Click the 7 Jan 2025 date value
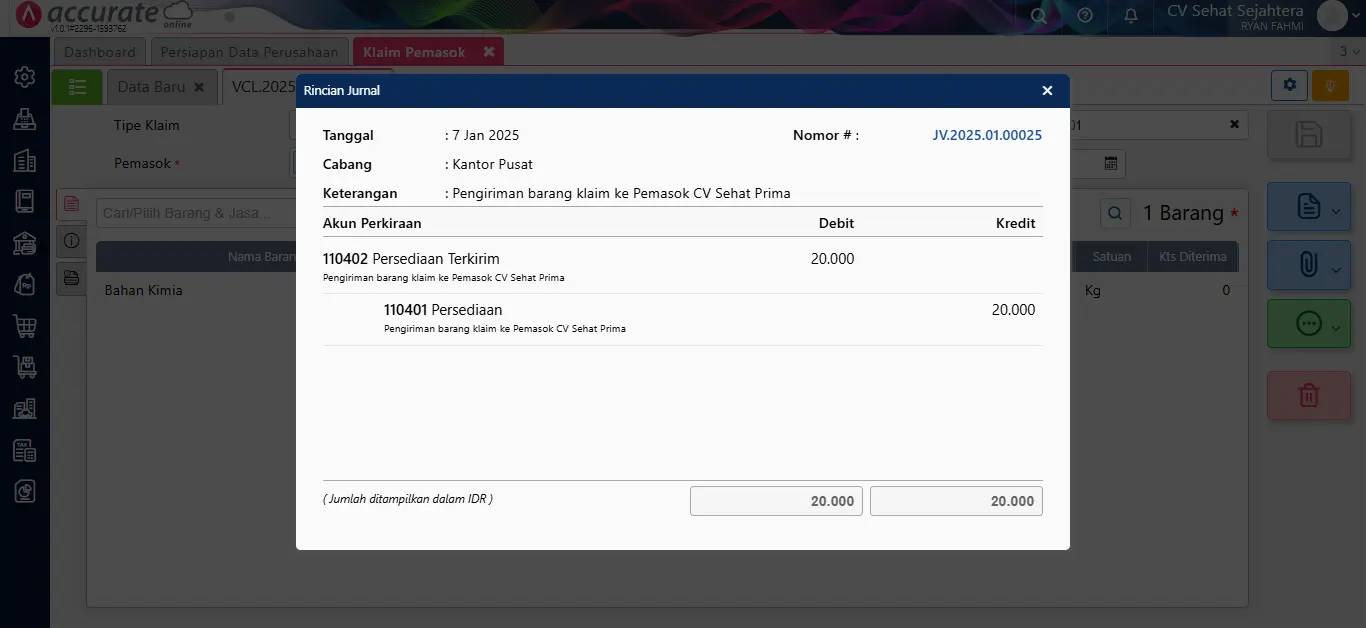 click(x=486, y=135)
